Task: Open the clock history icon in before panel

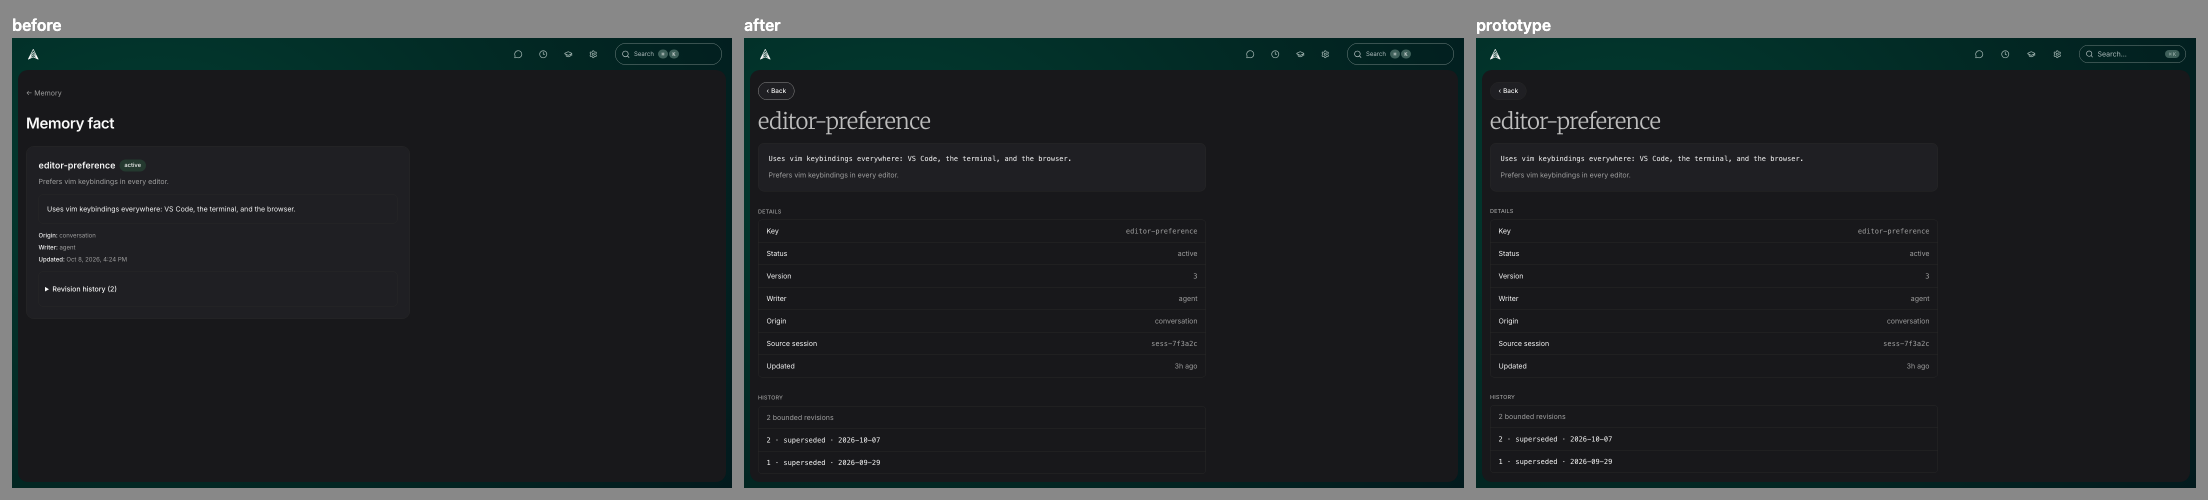Action: click(x=543, y=54)
